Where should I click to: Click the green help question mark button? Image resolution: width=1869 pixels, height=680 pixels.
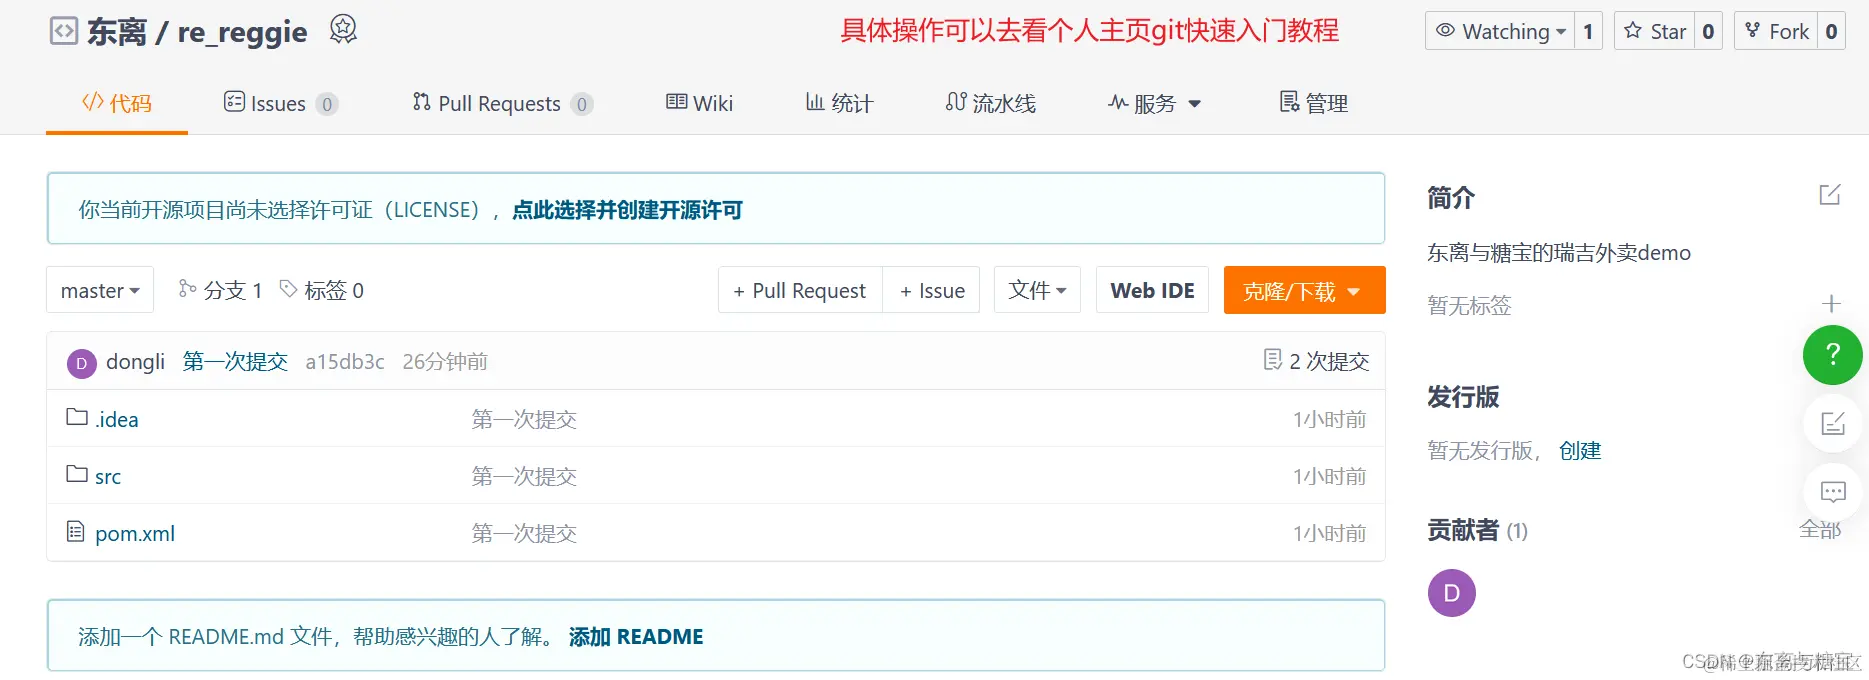pyautogui.click(x=1832, y=354)
